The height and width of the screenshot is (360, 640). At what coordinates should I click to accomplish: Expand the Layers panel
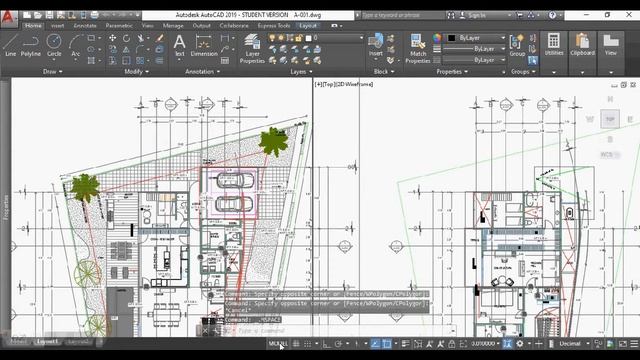(301, 71)
